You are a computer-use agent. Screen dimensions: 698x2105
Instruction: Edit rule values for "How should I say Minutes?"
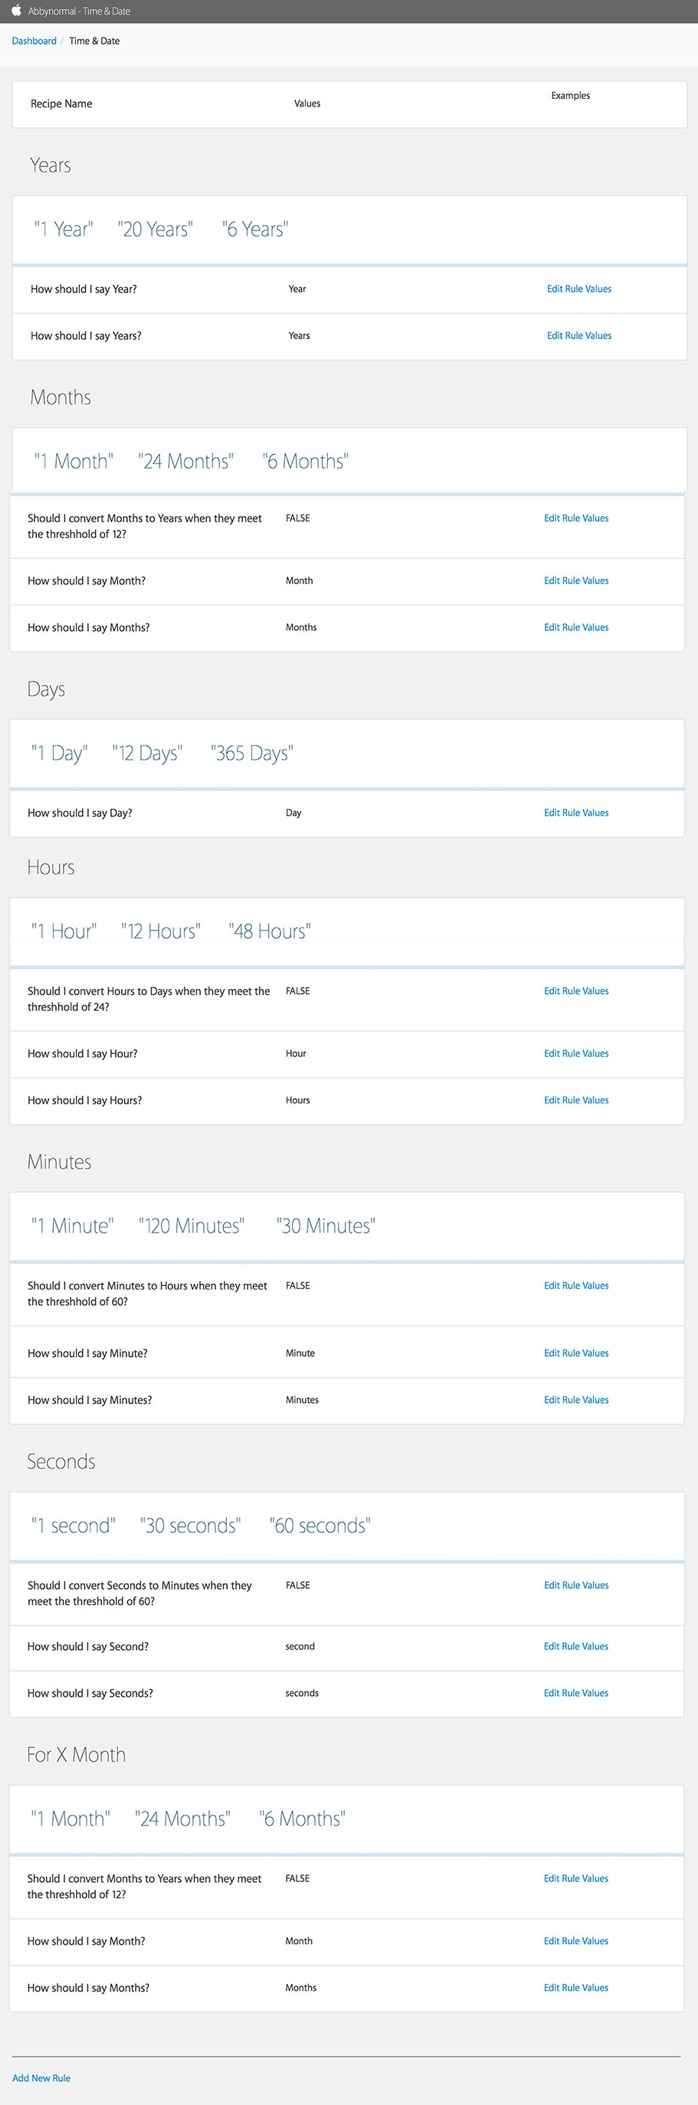[x=576, y=1400]
